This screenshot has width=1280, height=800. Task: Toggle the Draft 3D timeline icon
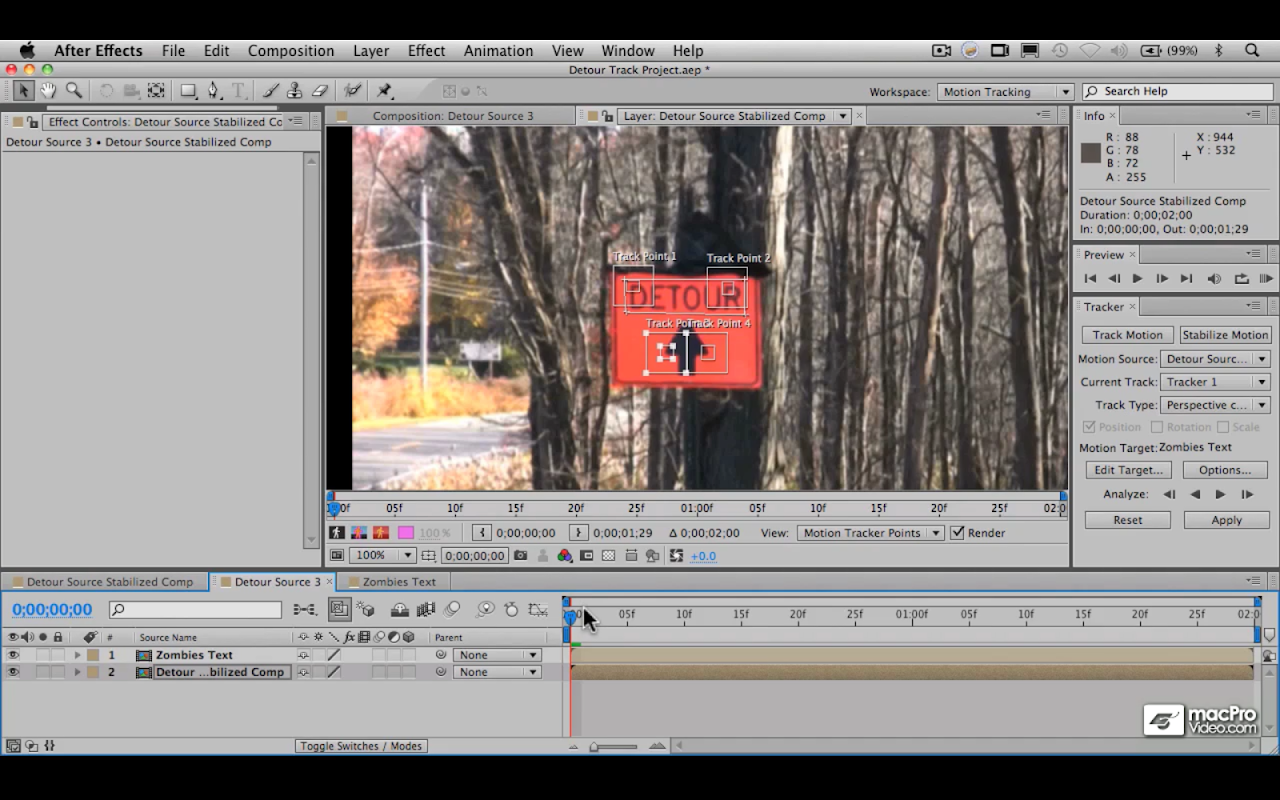(366, 609)
